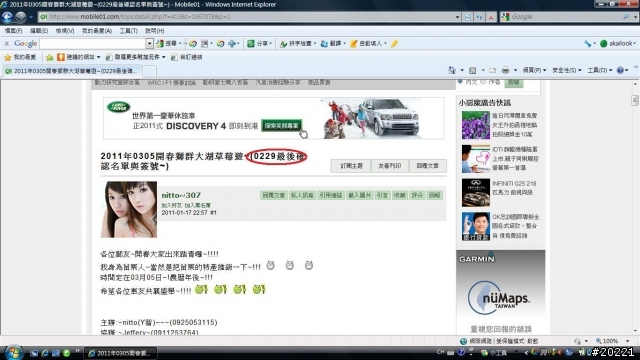Image resolution: width=640 pixels, height=360 pixels.
Task: Open the 說明(H) Help menu
Action: click(x=155, y=31)
